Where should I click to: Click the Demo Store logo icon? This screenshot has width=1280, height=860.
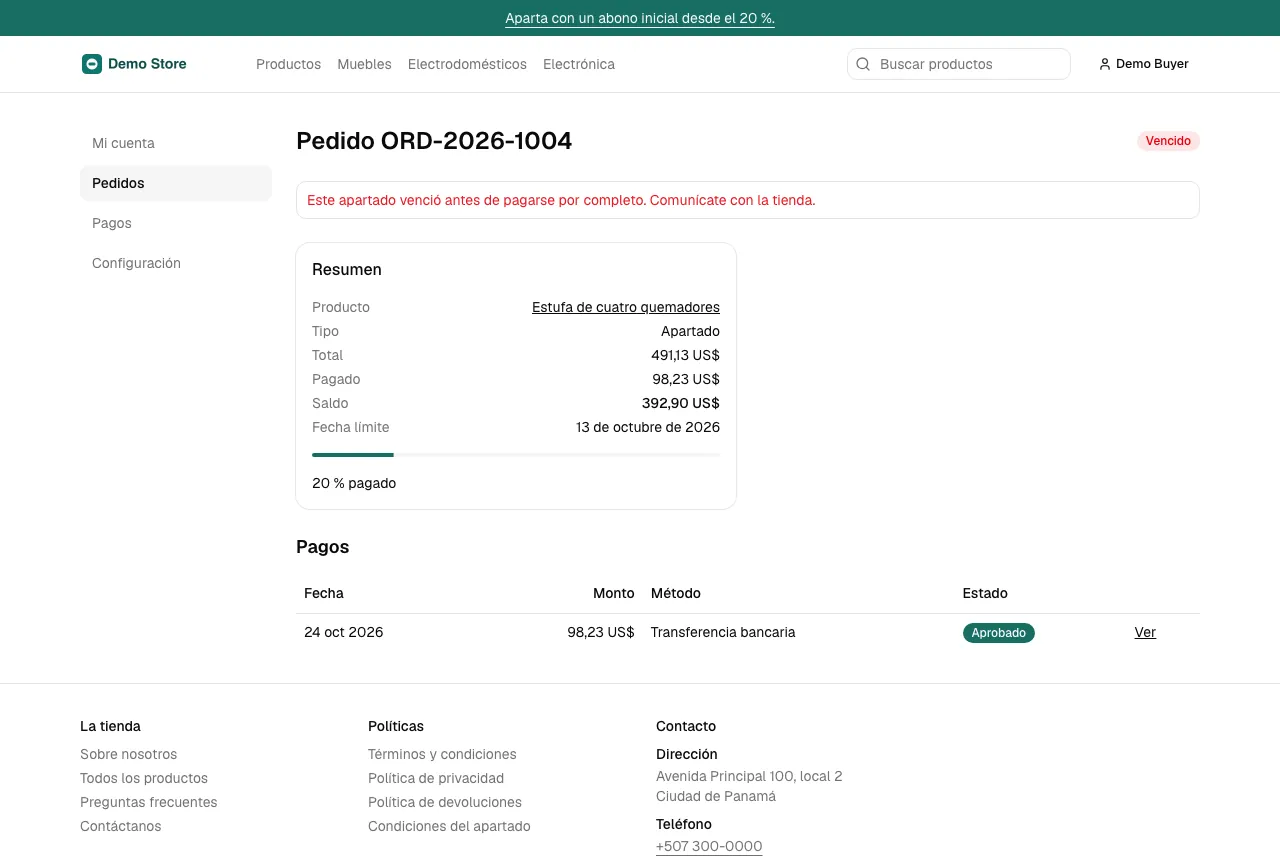tap(92, 64)
